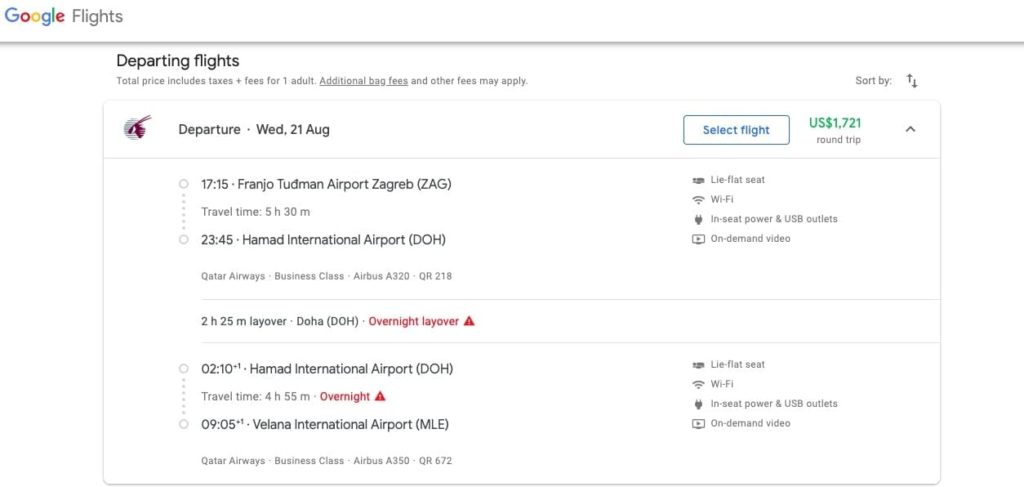1024x487 pixels.
Task: Click the power outlet icon for QR 672
Action: pyautogui.click(x=698, y=404)
